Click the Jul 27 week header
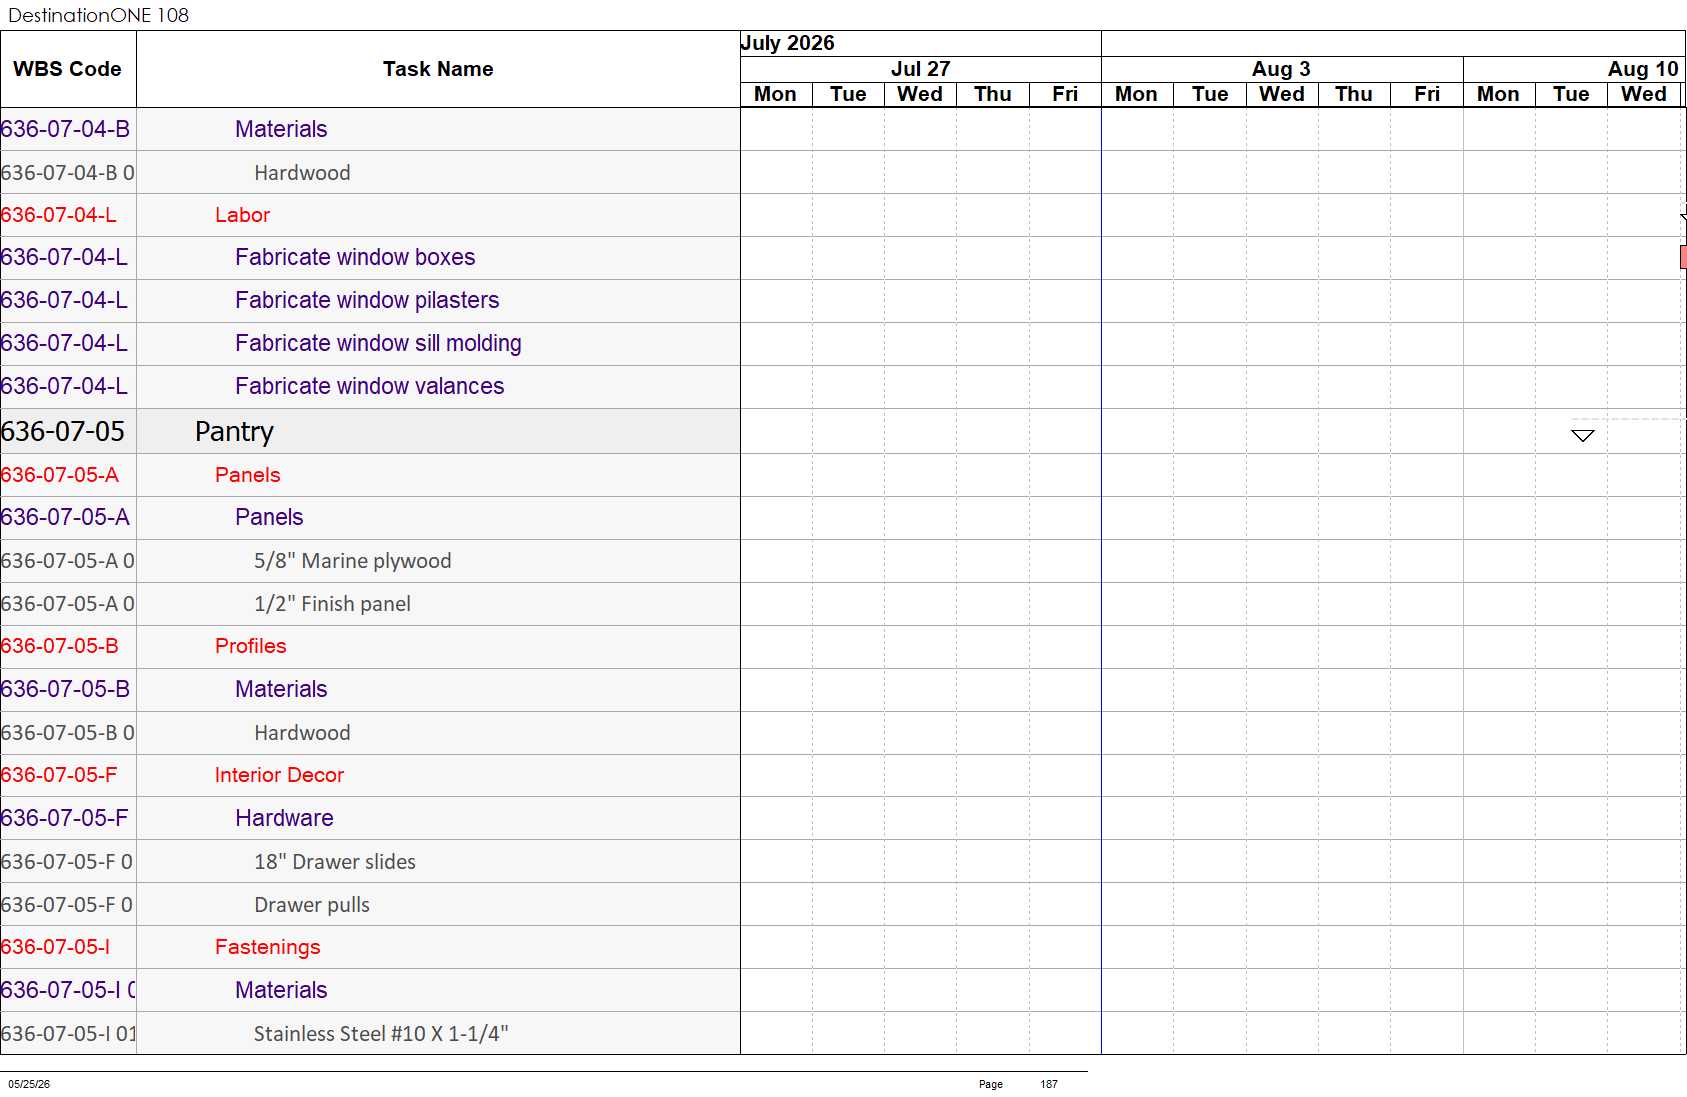This screenshot has height=1097, width=1687. (920, 69)
